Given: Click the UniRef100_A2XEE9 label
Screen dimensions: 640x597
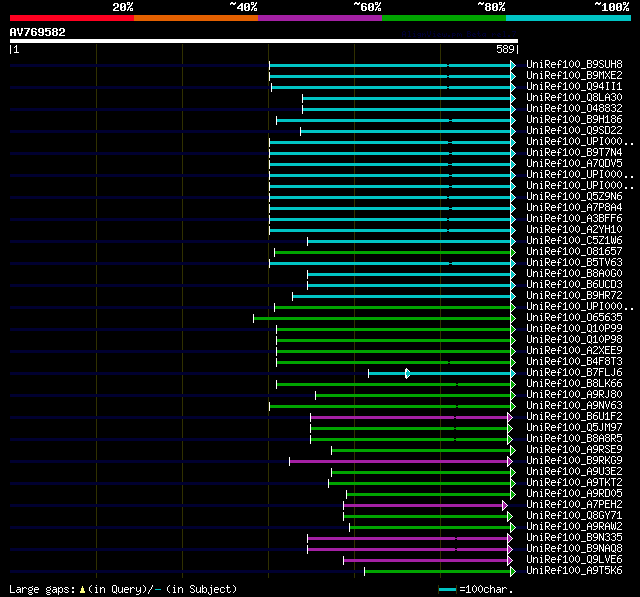Looking at the screenshot, I should coord(574,351).
